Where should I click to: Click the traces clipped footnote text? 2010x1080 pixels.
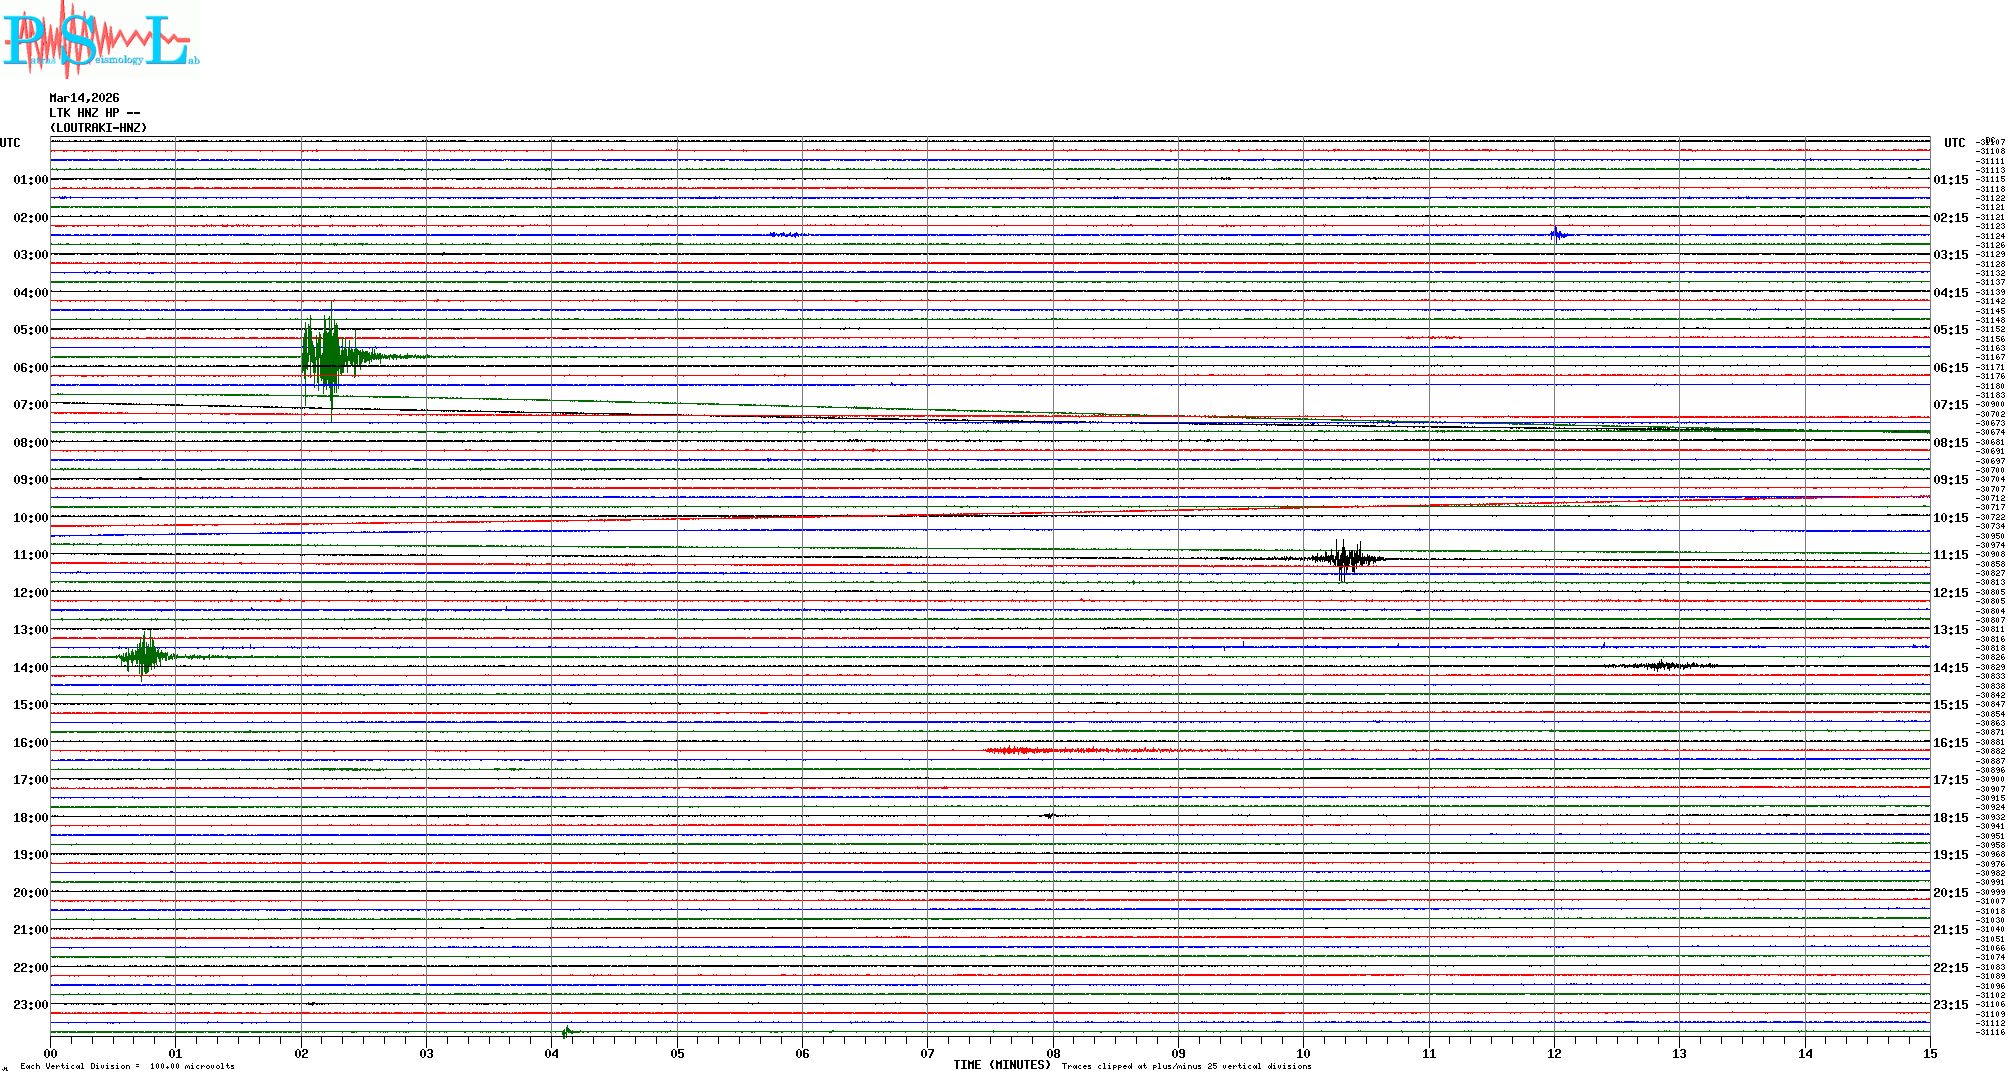pyautogui.click(x=1186, y=1066)
